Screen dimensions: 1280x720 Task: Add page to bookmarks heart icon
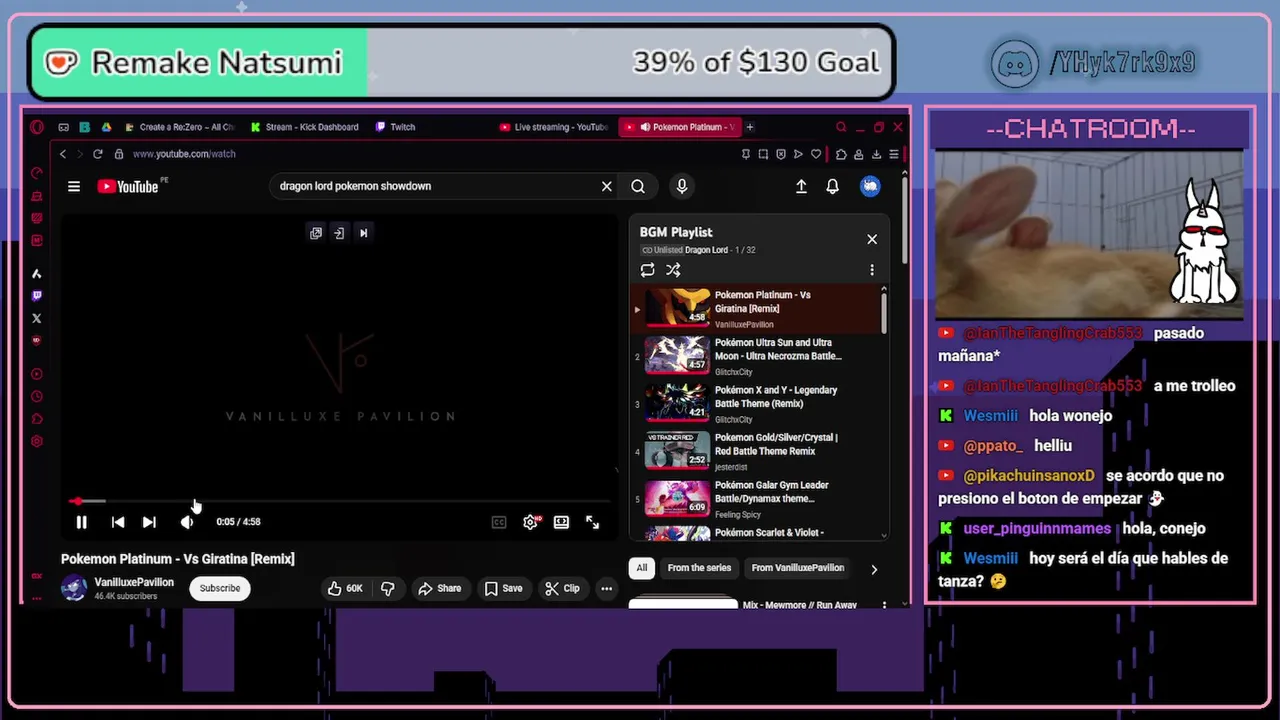816,154
